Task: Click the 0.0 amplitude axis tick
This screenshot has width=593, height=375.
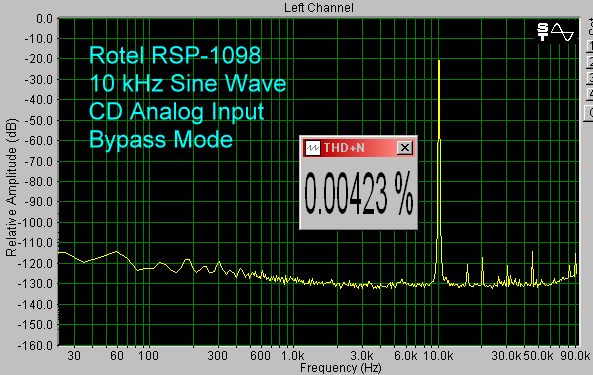Action: click(x=44, y=19)
